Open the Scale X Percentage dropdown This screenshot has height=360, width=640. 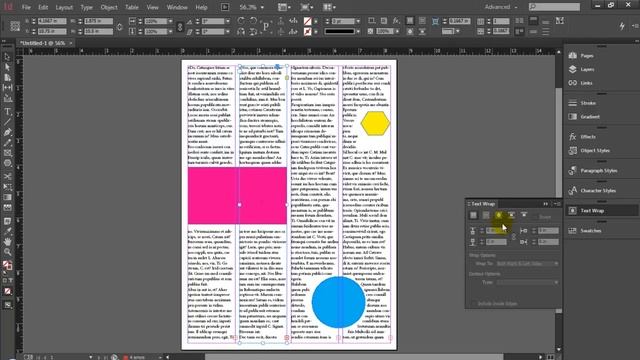point(170,21)
